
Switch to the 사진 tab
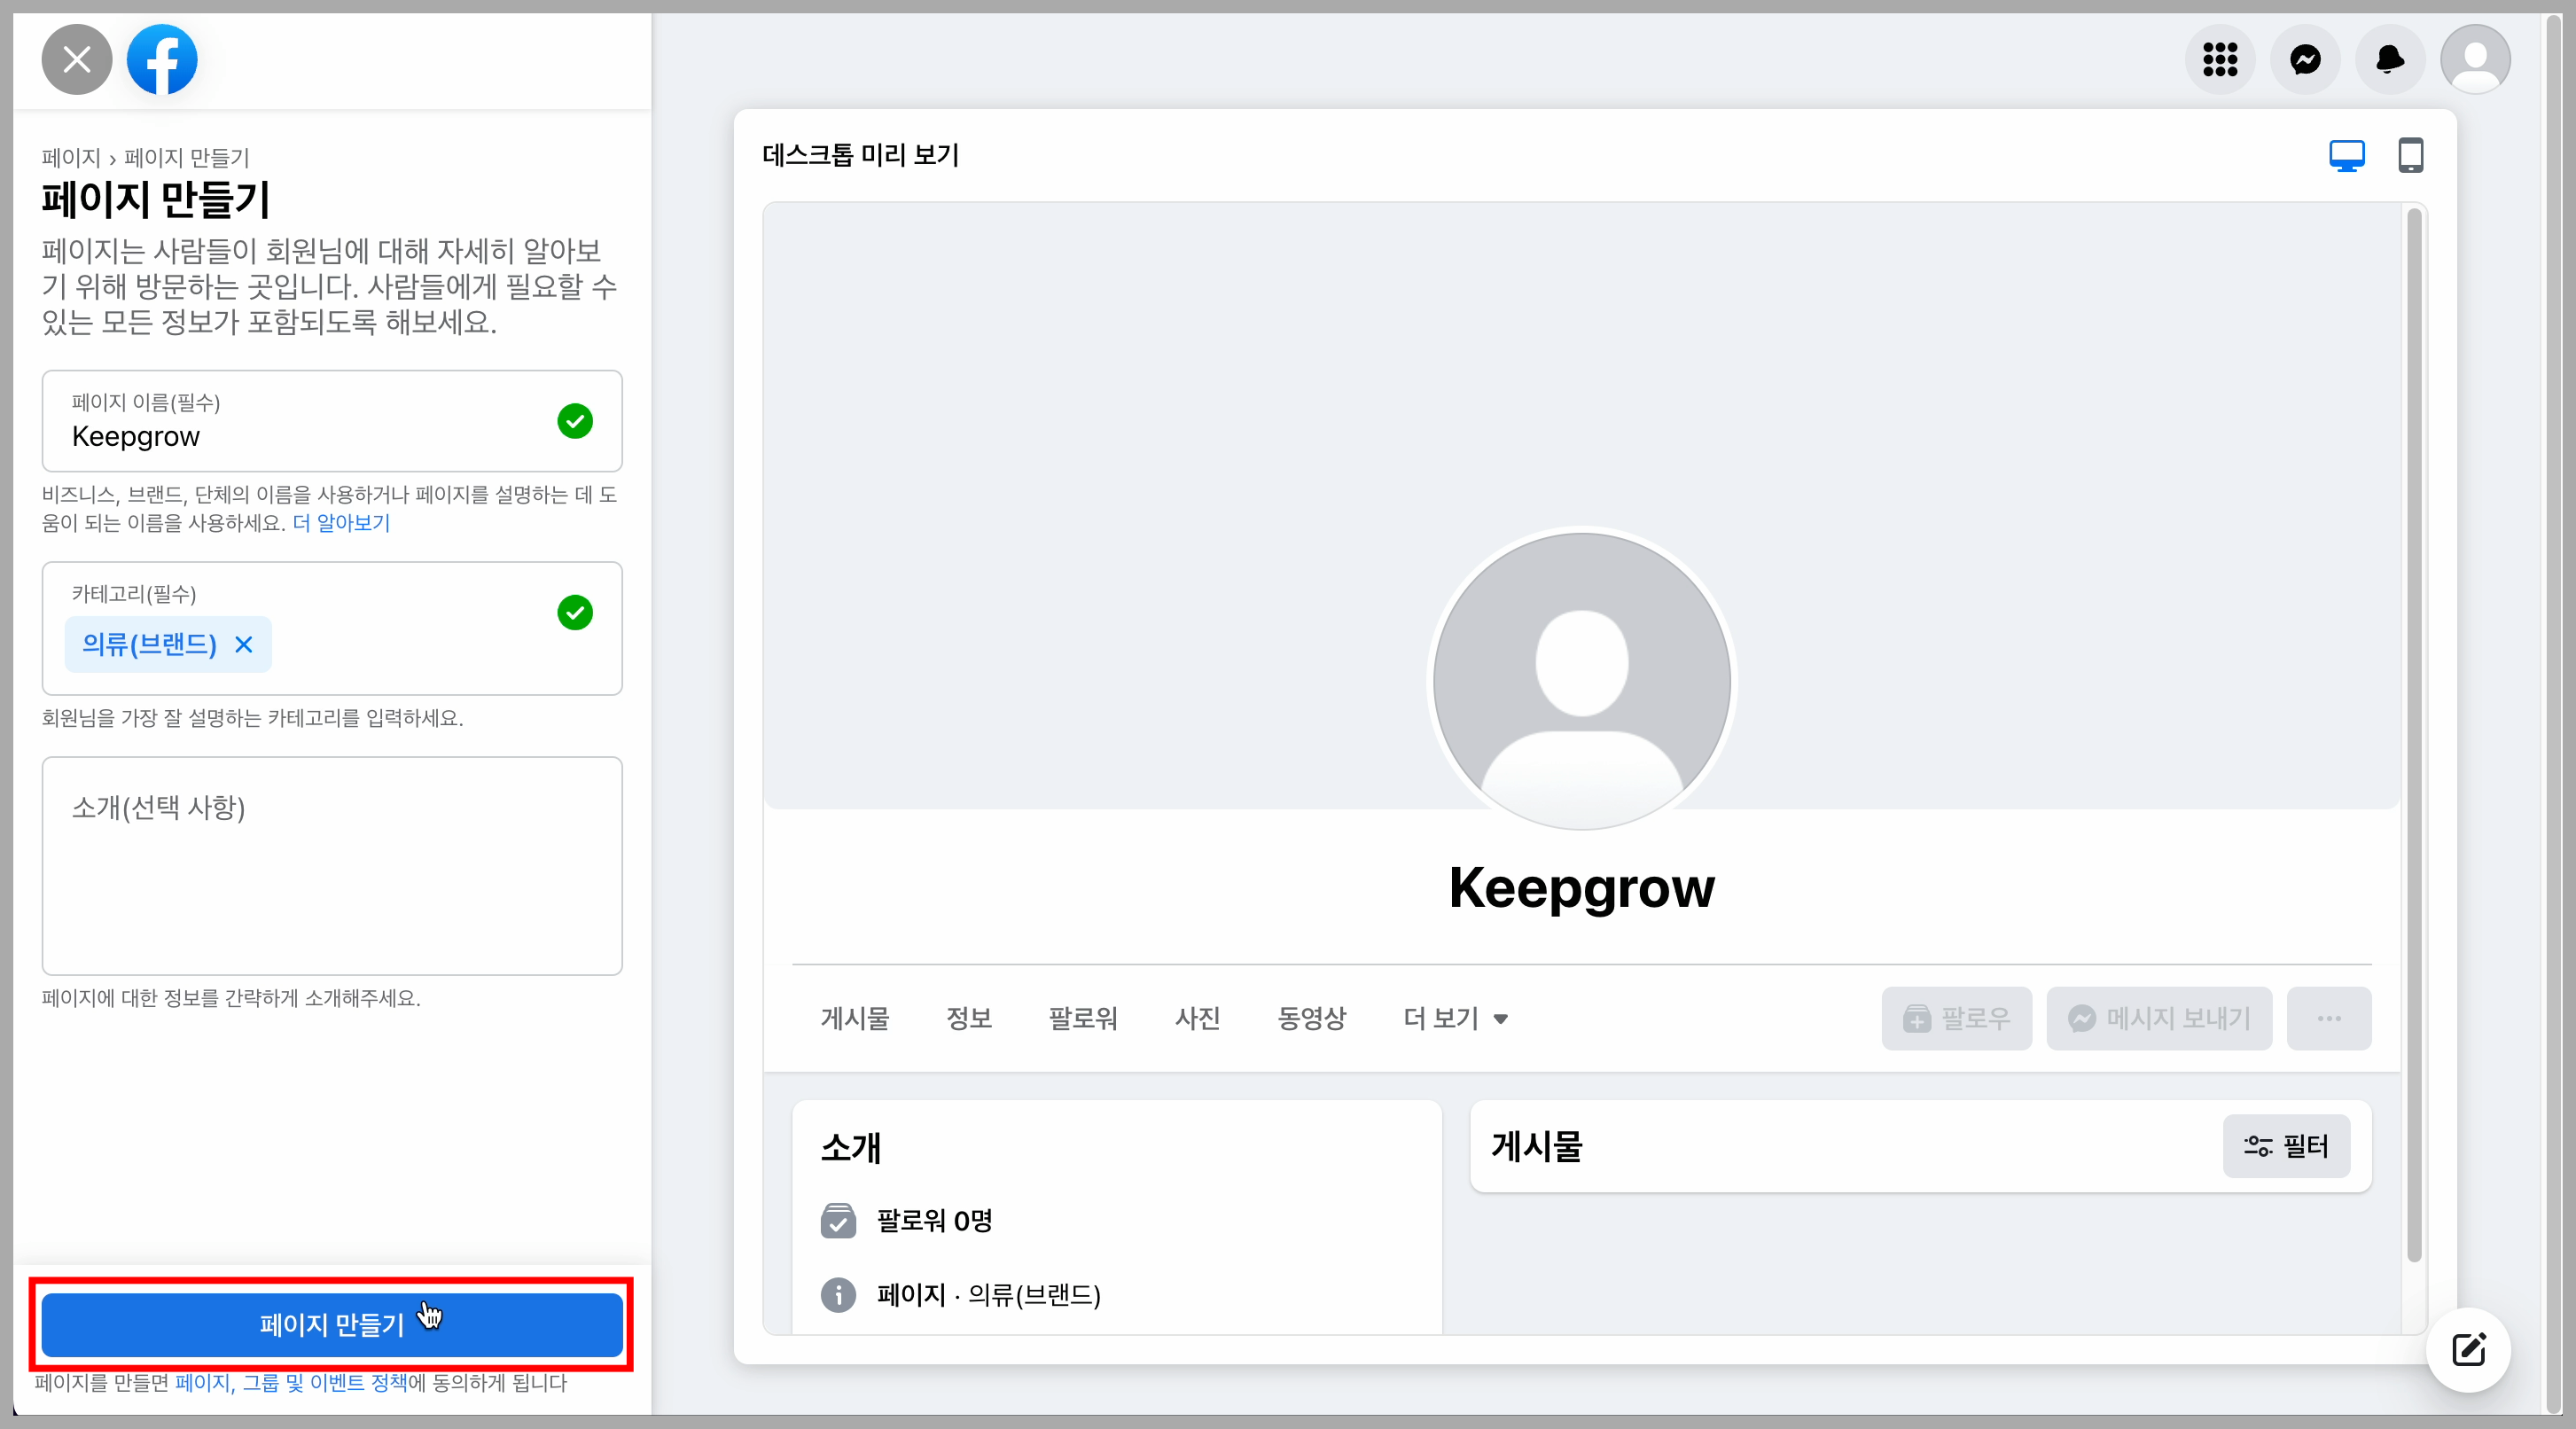tap(1198, 1018)
